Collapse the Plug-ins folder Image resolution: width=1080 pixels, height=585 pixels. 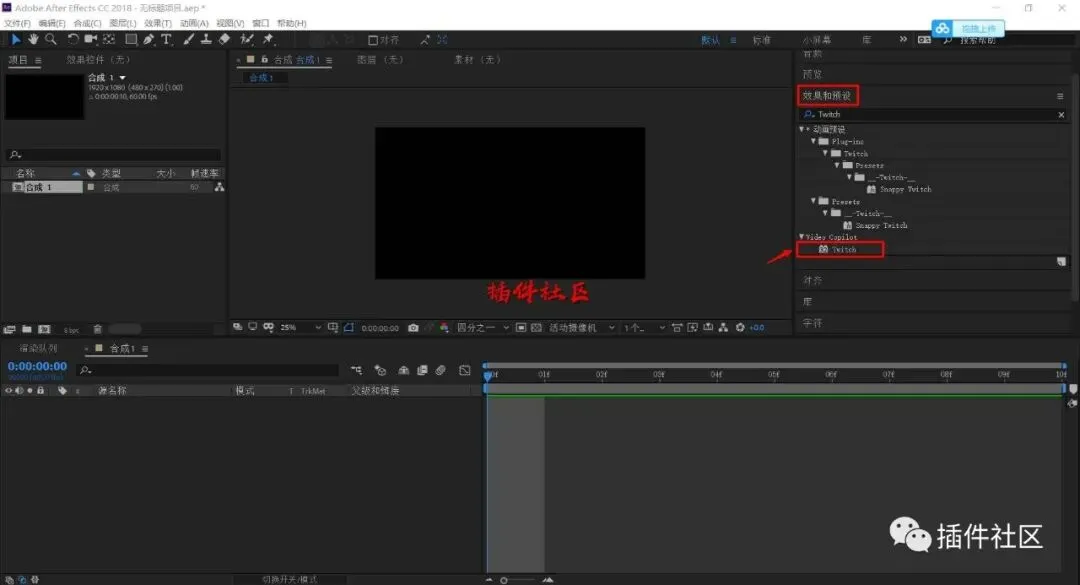813,141
